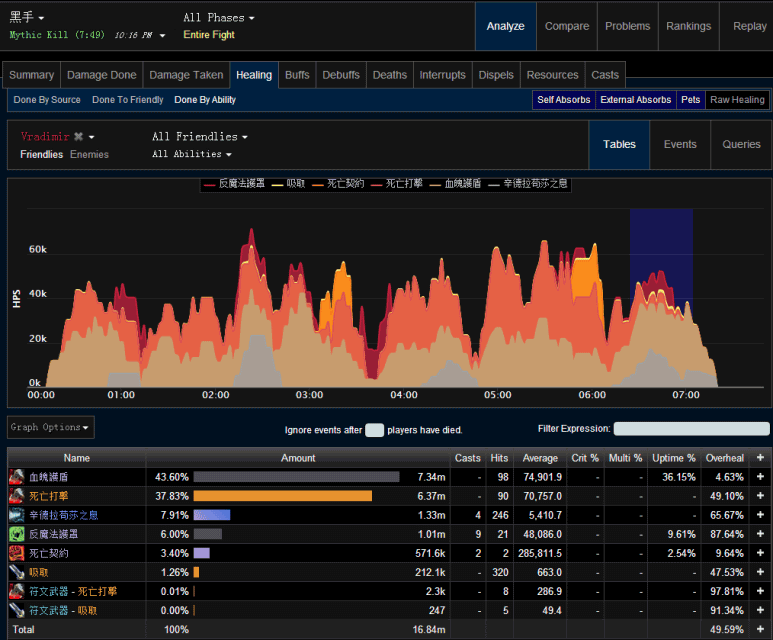Screen dimensions: 773x640
Task: Switch to the Problems tab
Action: [628, 26]
